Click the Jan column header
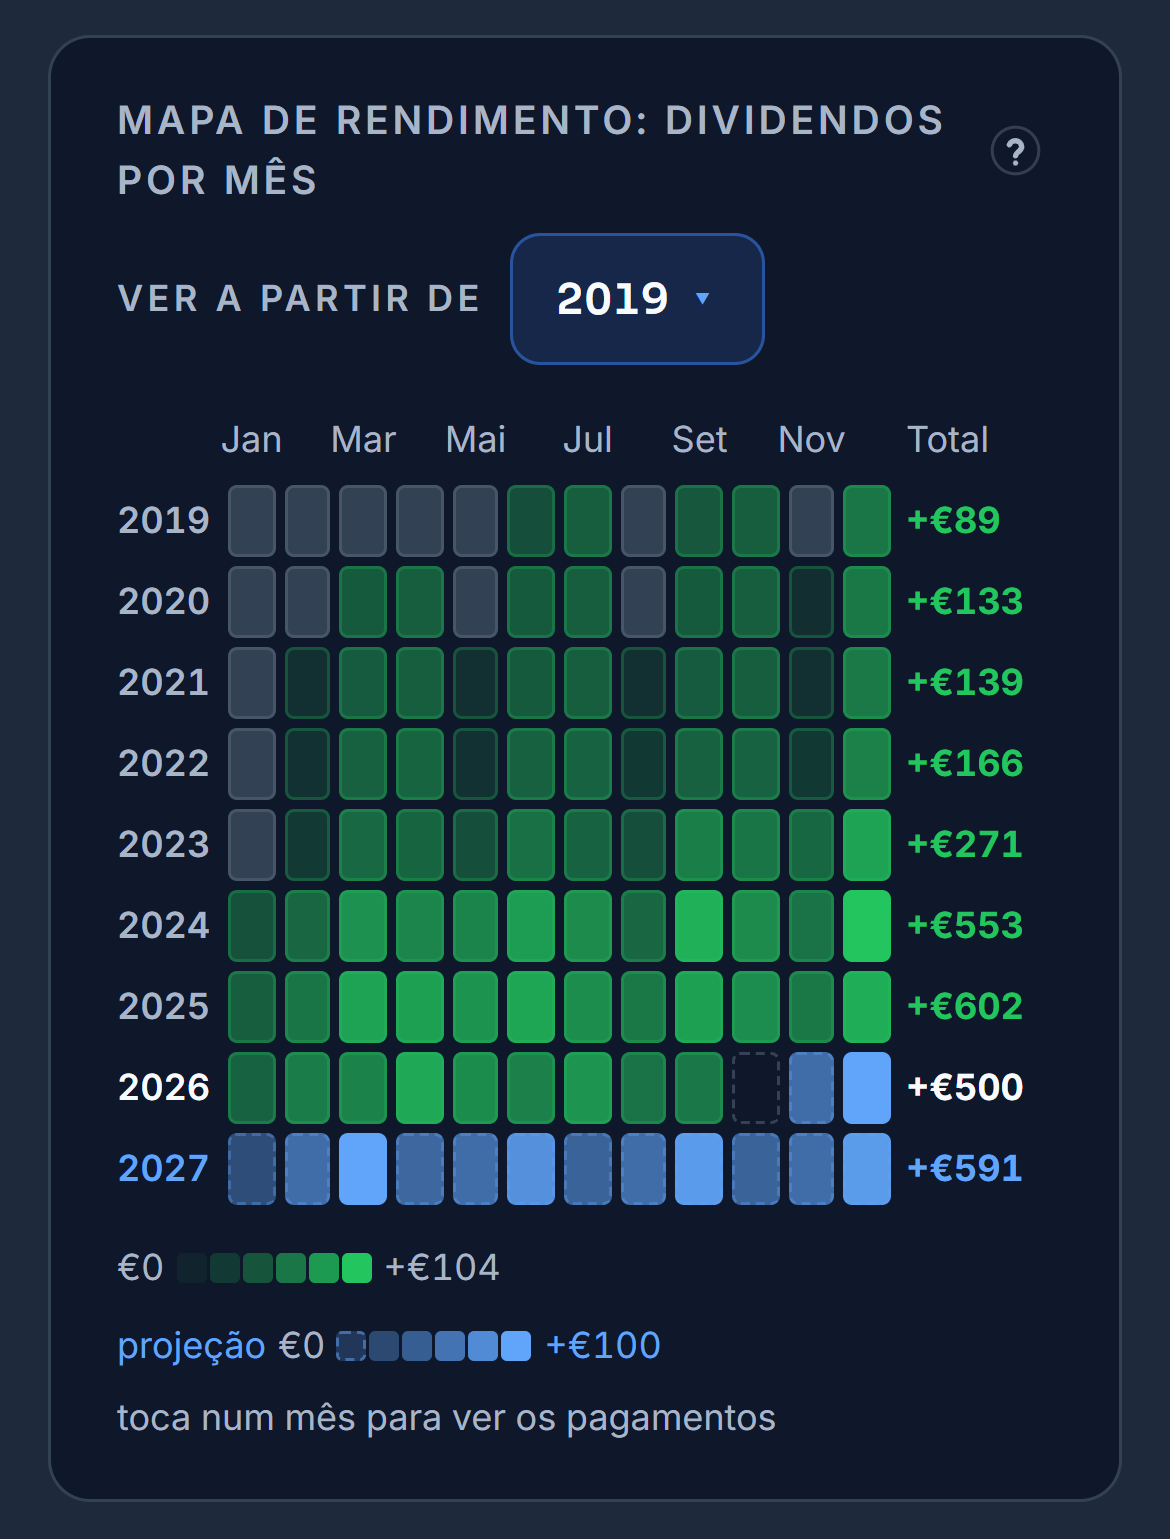 point(251,440)
